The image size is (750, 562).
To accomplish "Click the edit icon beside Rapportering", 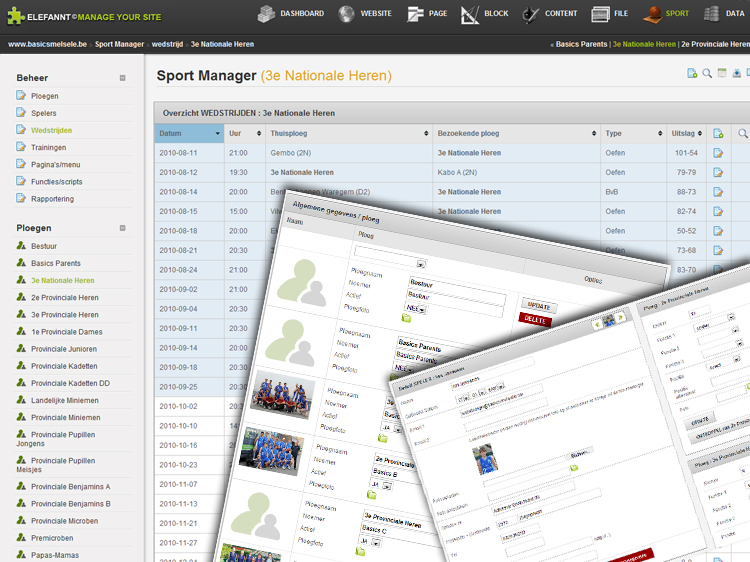I will click(21, 198).
